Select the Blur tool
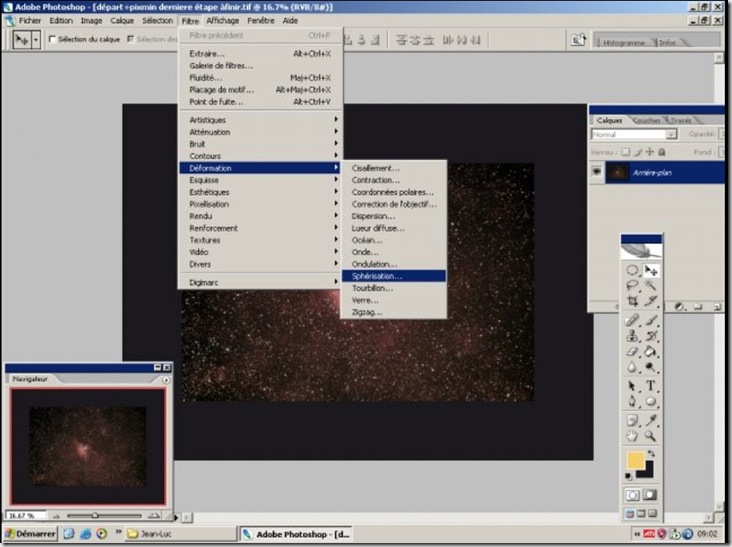The image size is (732, 547). click(633, 367)
